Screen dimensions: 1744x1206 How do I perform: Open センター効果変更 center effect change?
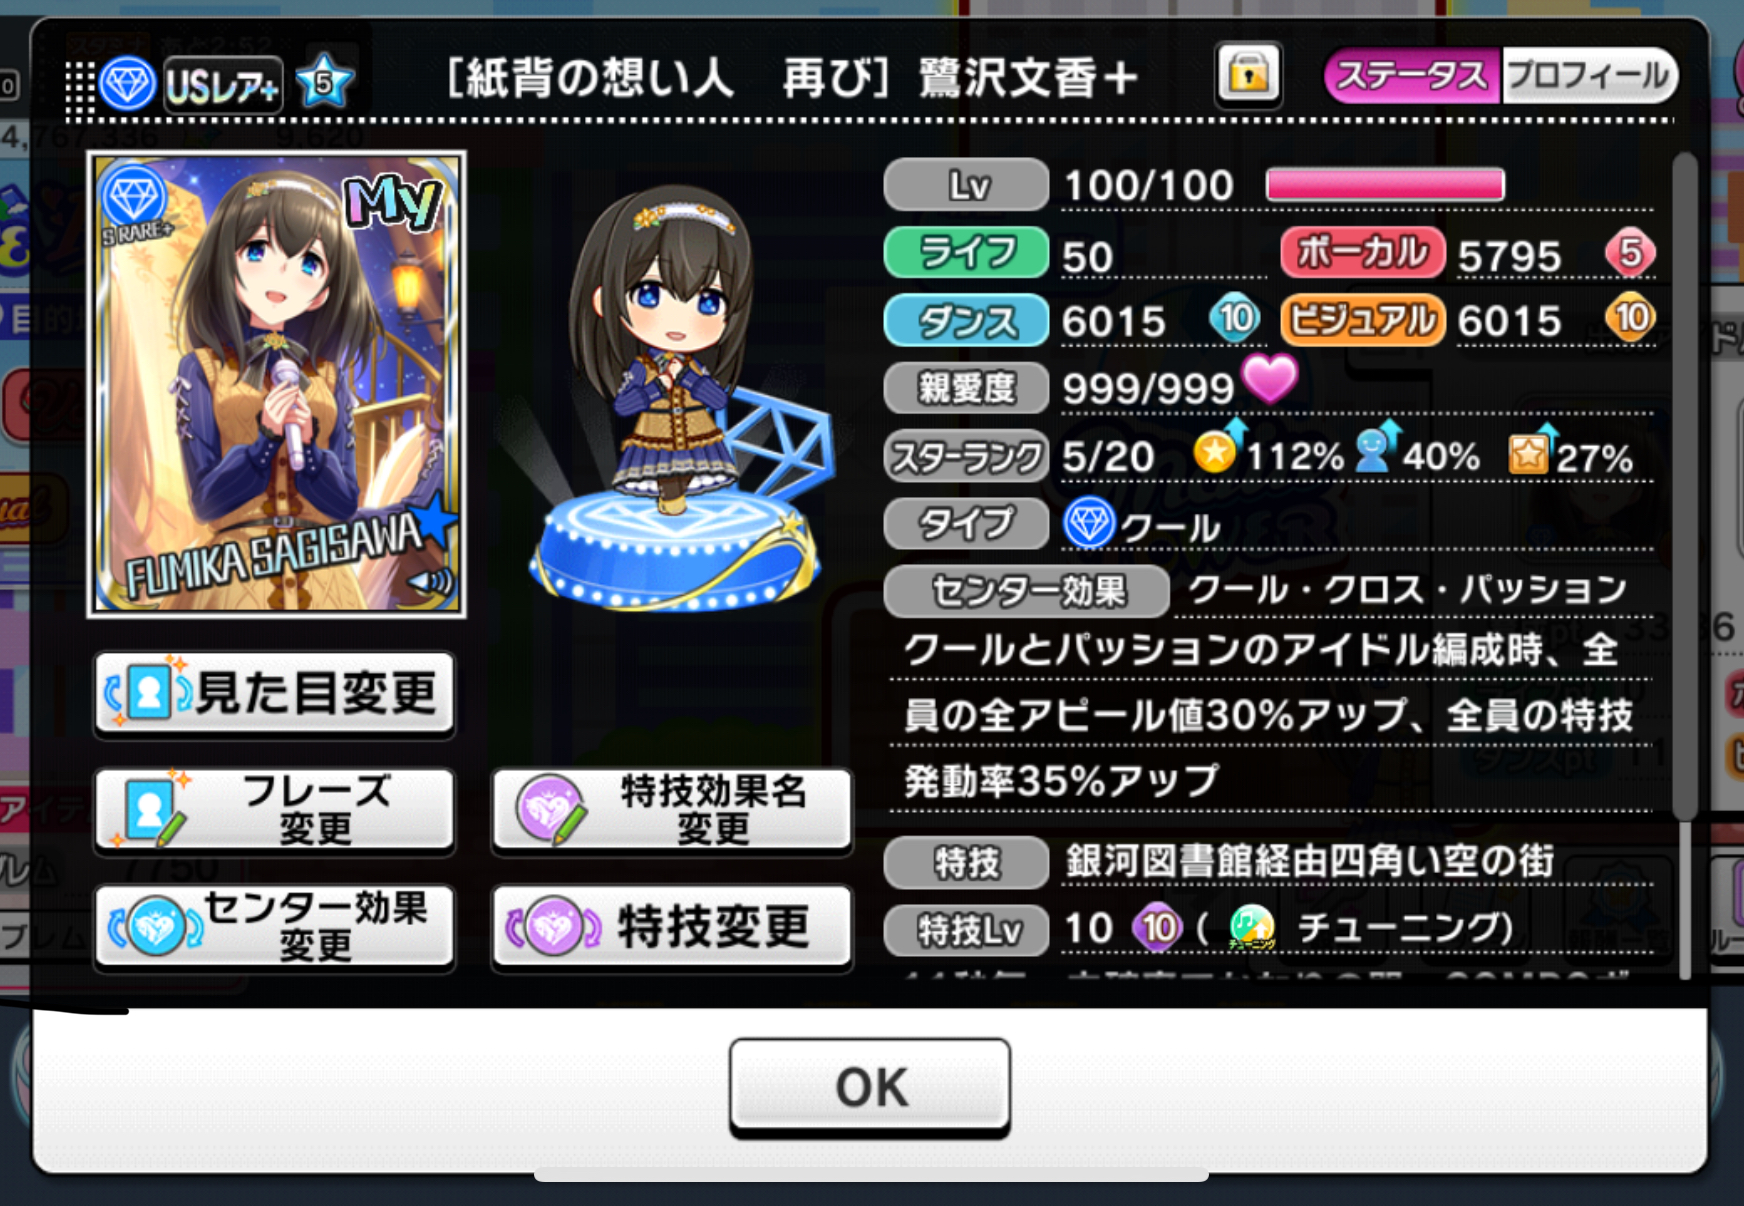point(275,927)
